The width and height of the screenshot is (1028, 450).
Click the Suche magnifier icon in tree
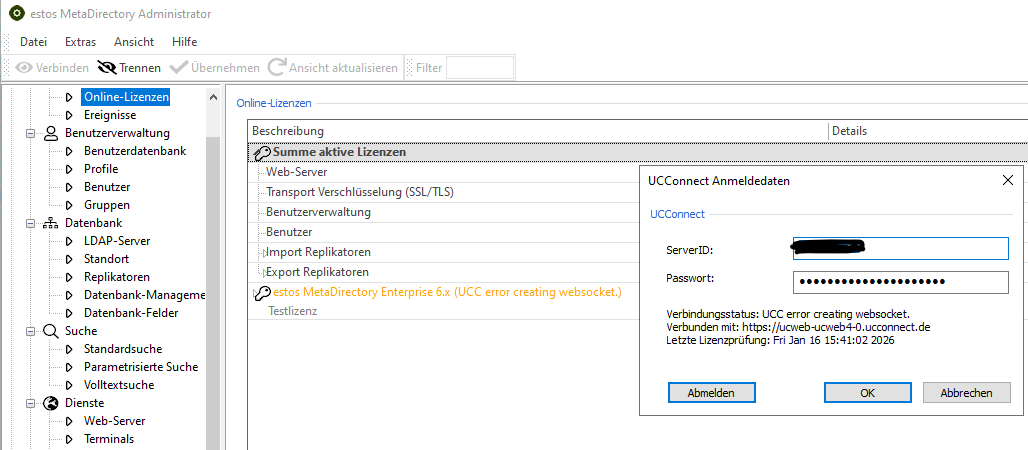click(x=51, y=331)
